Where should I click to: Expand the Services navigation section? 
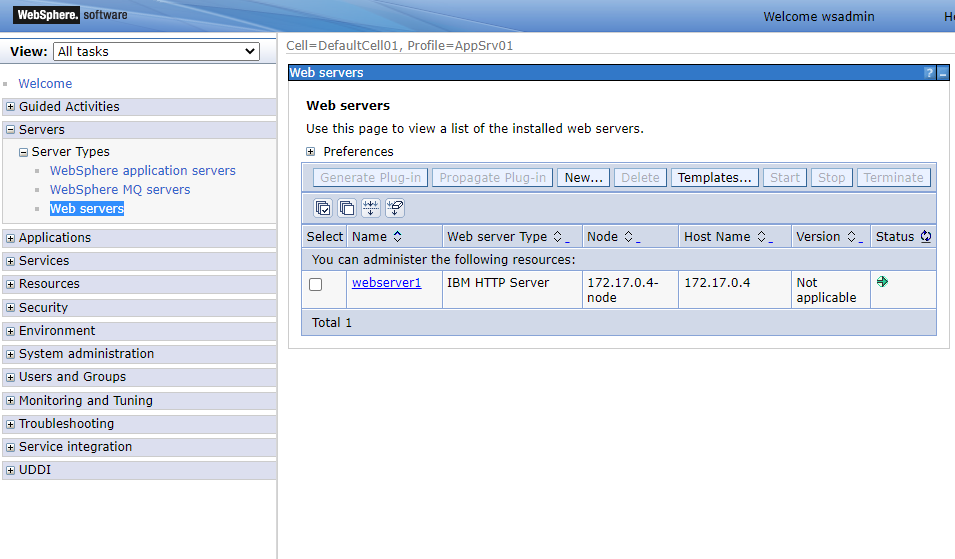coord(10,261)
